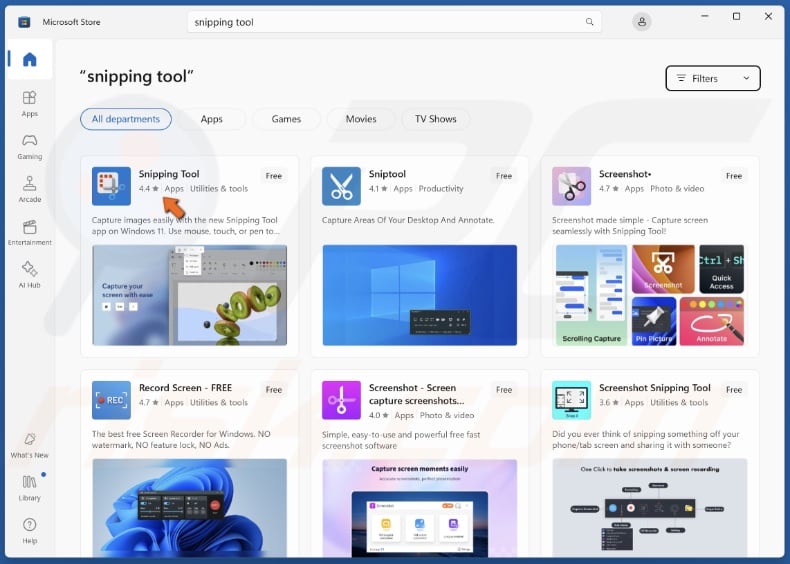This screenshot has width=790, height=564.
Task: Click the Snipping Tool title text
Action: point(169,174)
